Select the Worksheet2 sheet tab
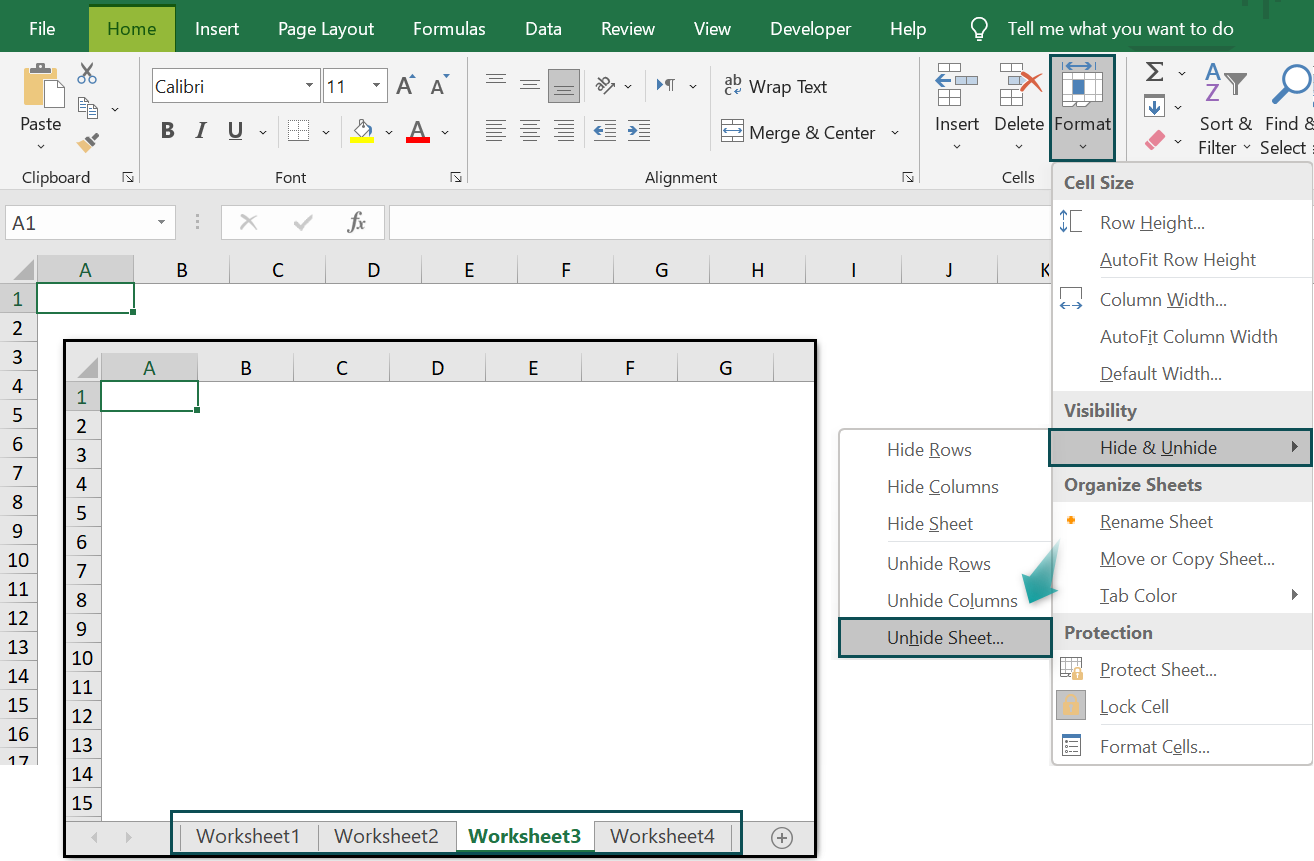This screenshot has width=1314, height=861. (x=386, y=836)
